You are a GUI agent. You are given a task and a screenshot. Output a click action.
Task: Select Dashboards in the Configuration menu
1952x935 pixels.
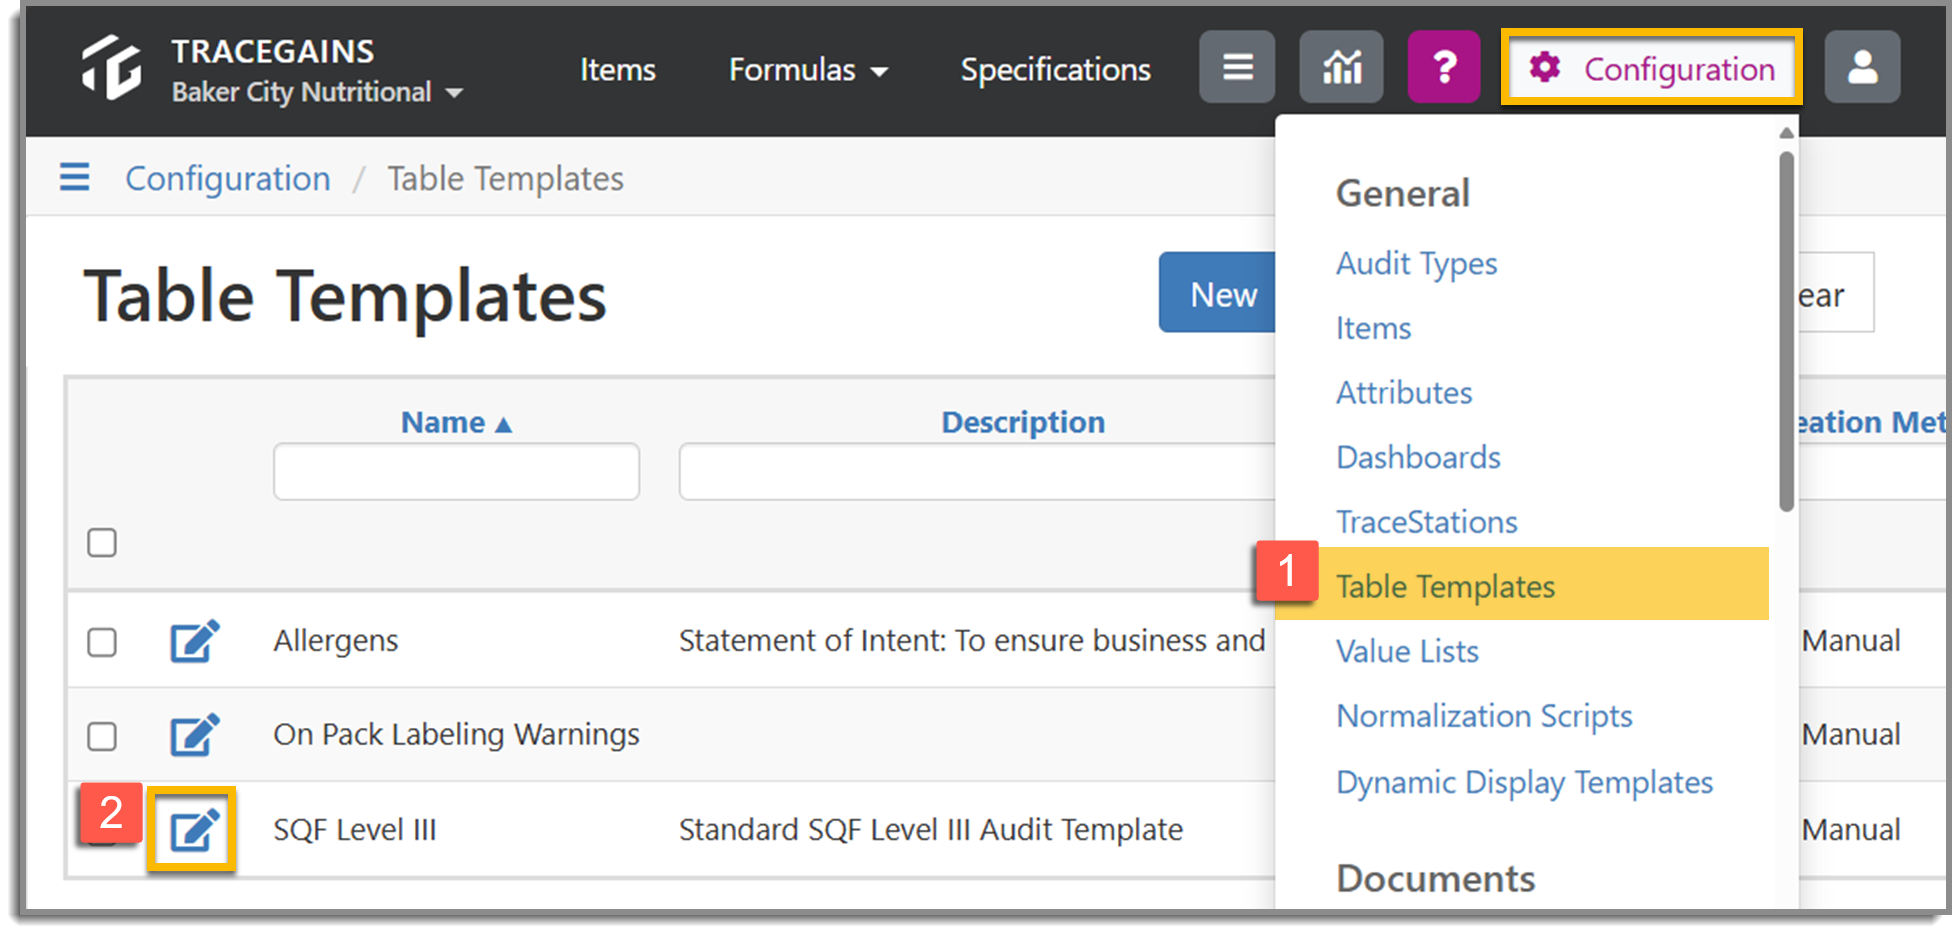(1418, 458)
